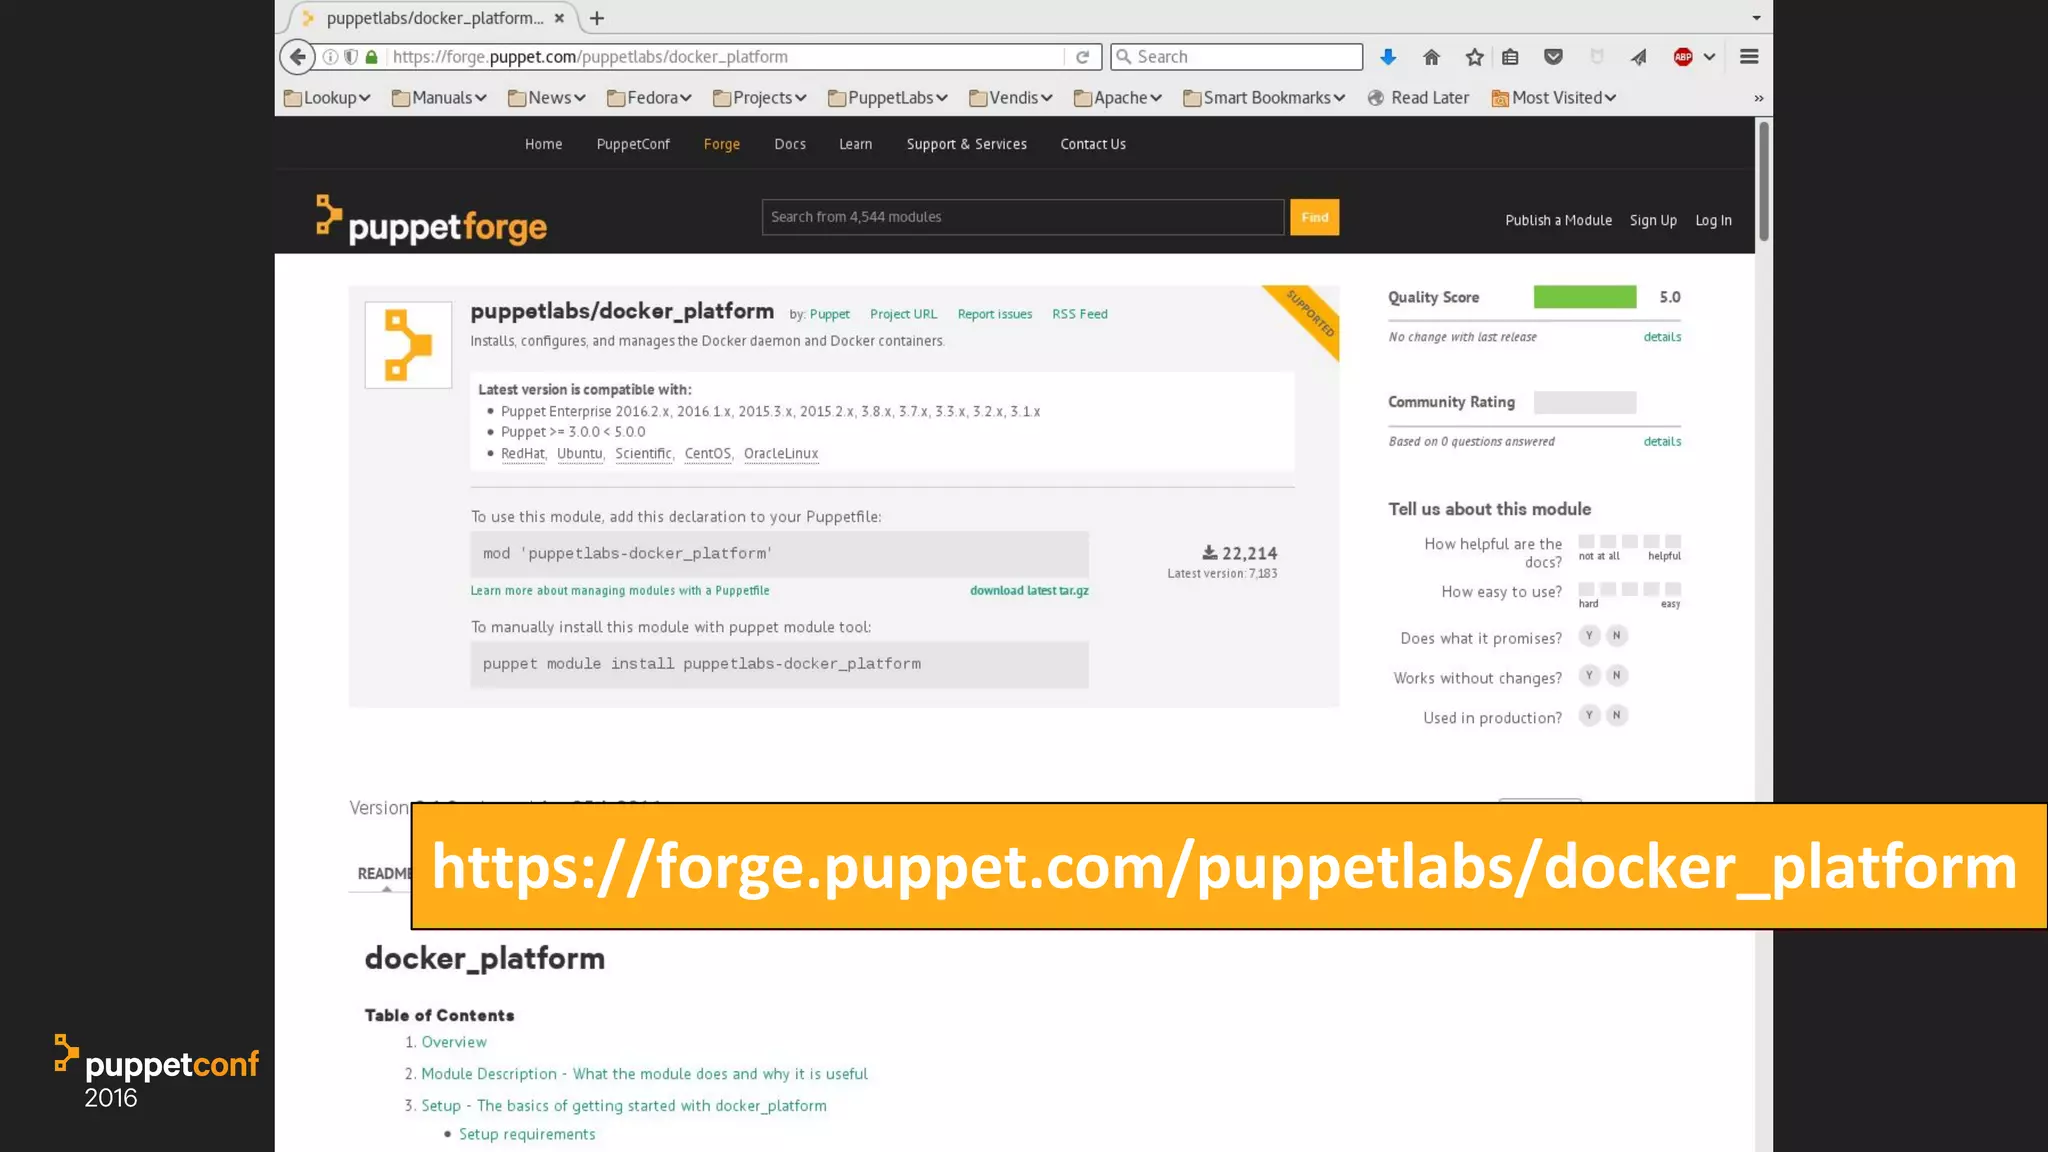Image resolution: width=2048 pixels, height=1152 pixels.
Task: Open the site information (i) icon
Action: point(330,57)
